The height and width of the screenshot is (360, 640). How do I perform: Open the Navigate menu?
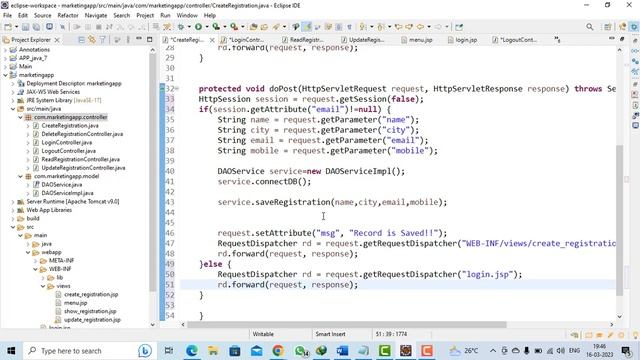coord(96,16)
